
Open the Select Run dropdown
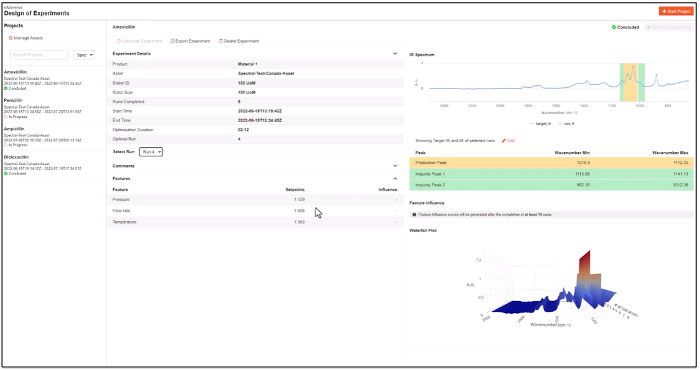[151, 152]
